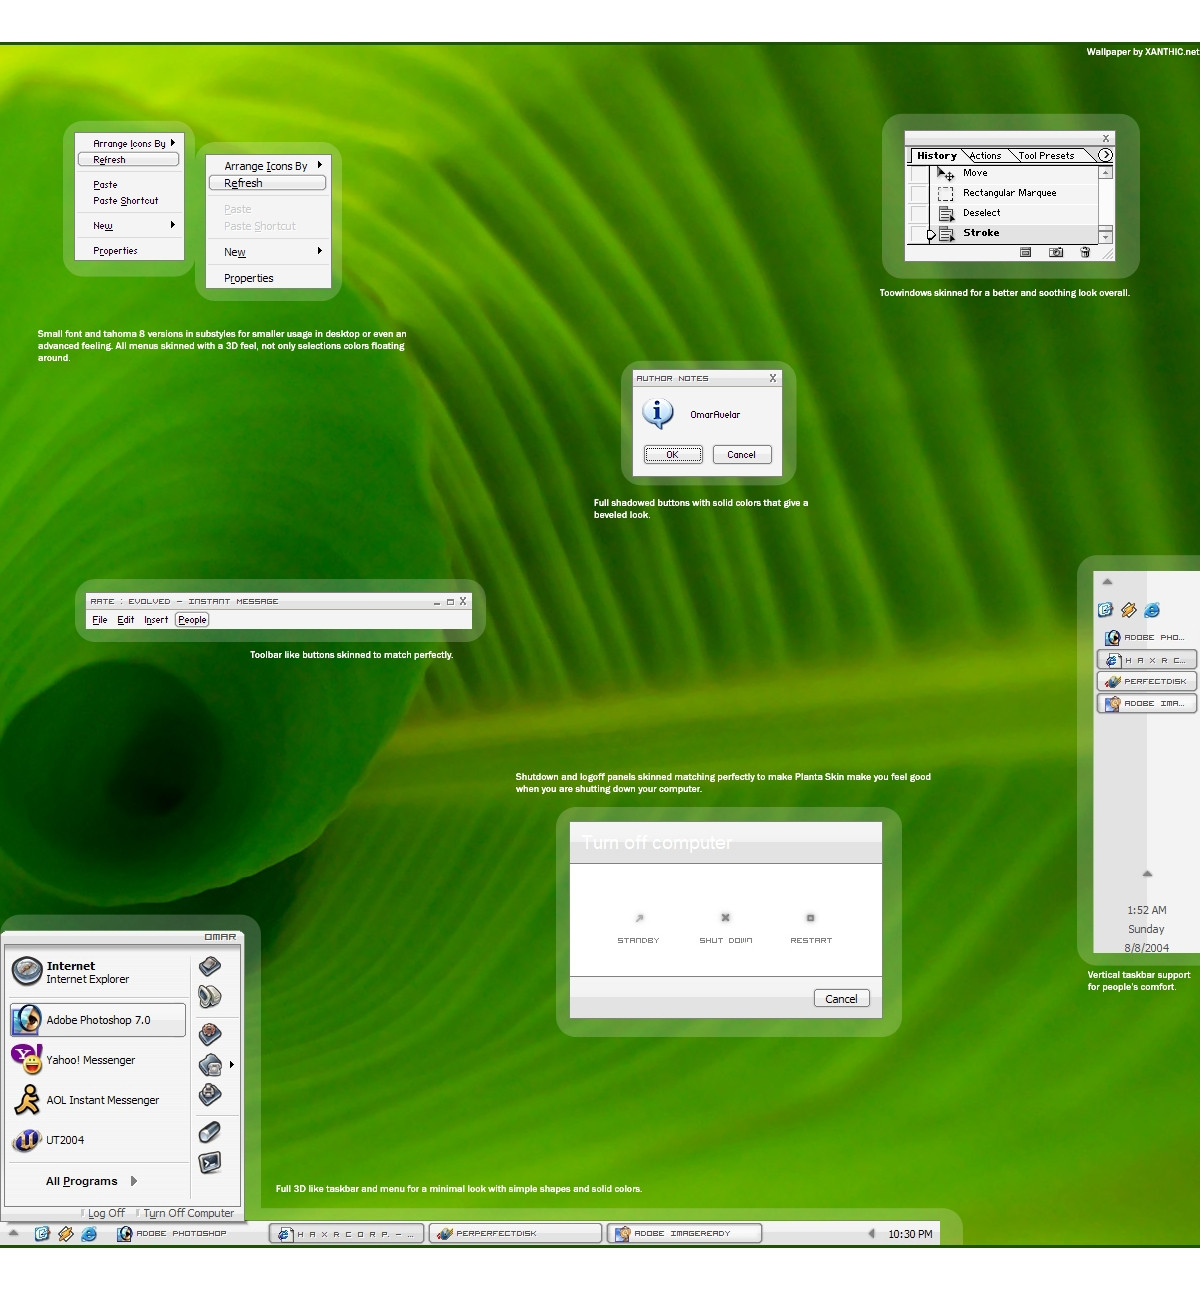This screenshot has width=1200, height=1290.
Task: Click new document from state icon
Action: (x=1025, y=253)
